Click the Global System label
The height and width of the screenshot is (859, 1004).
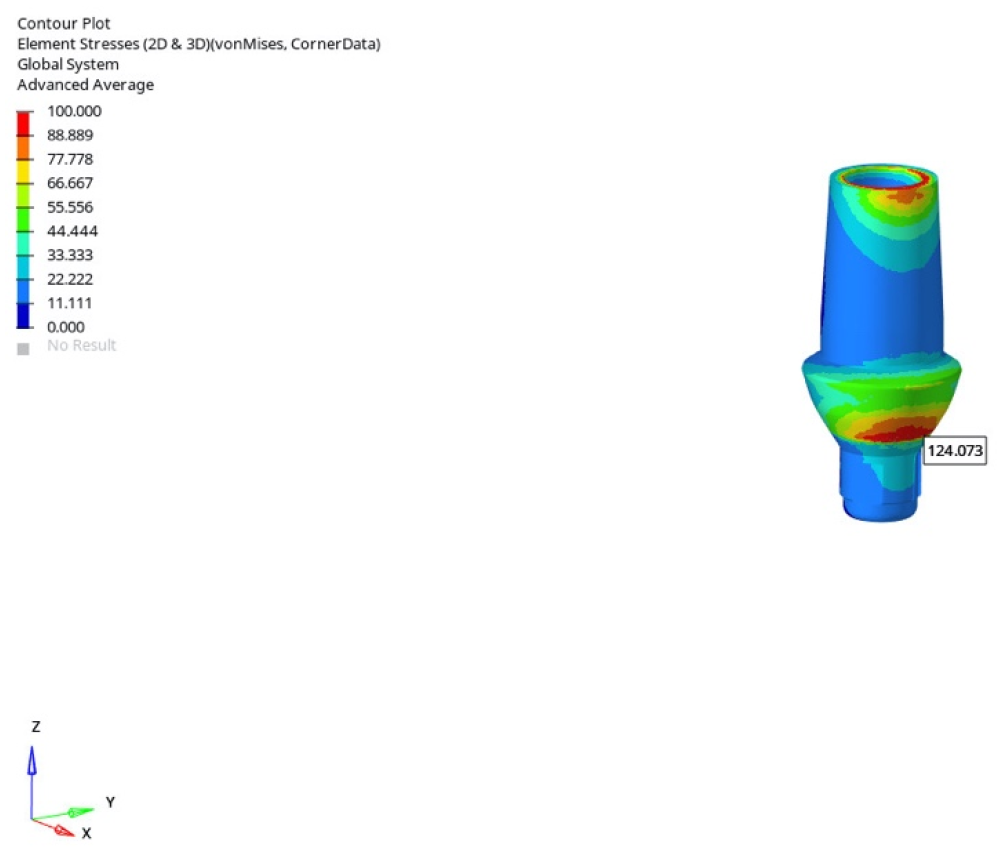pos(68,65)
